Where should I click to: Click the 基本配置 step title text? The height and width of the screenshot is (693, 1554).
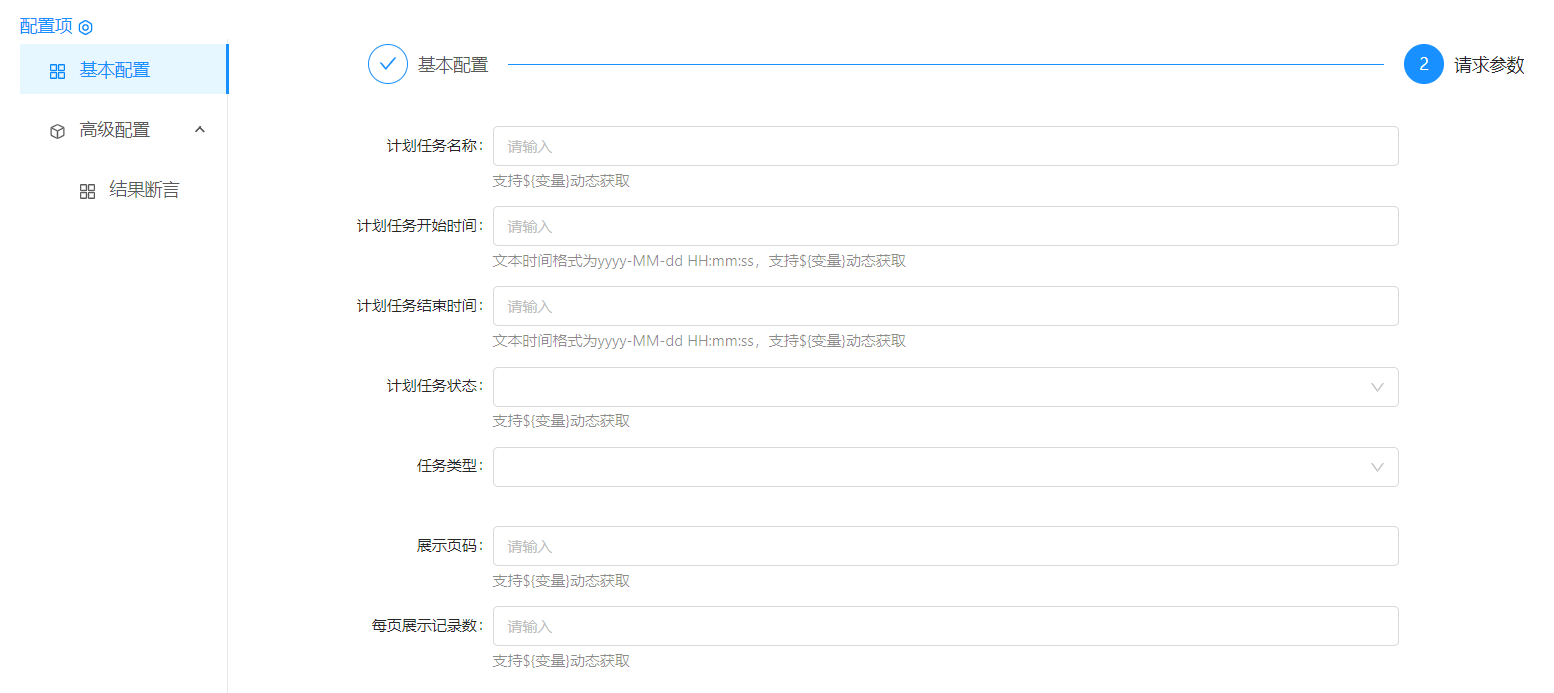tap(453, 65)
